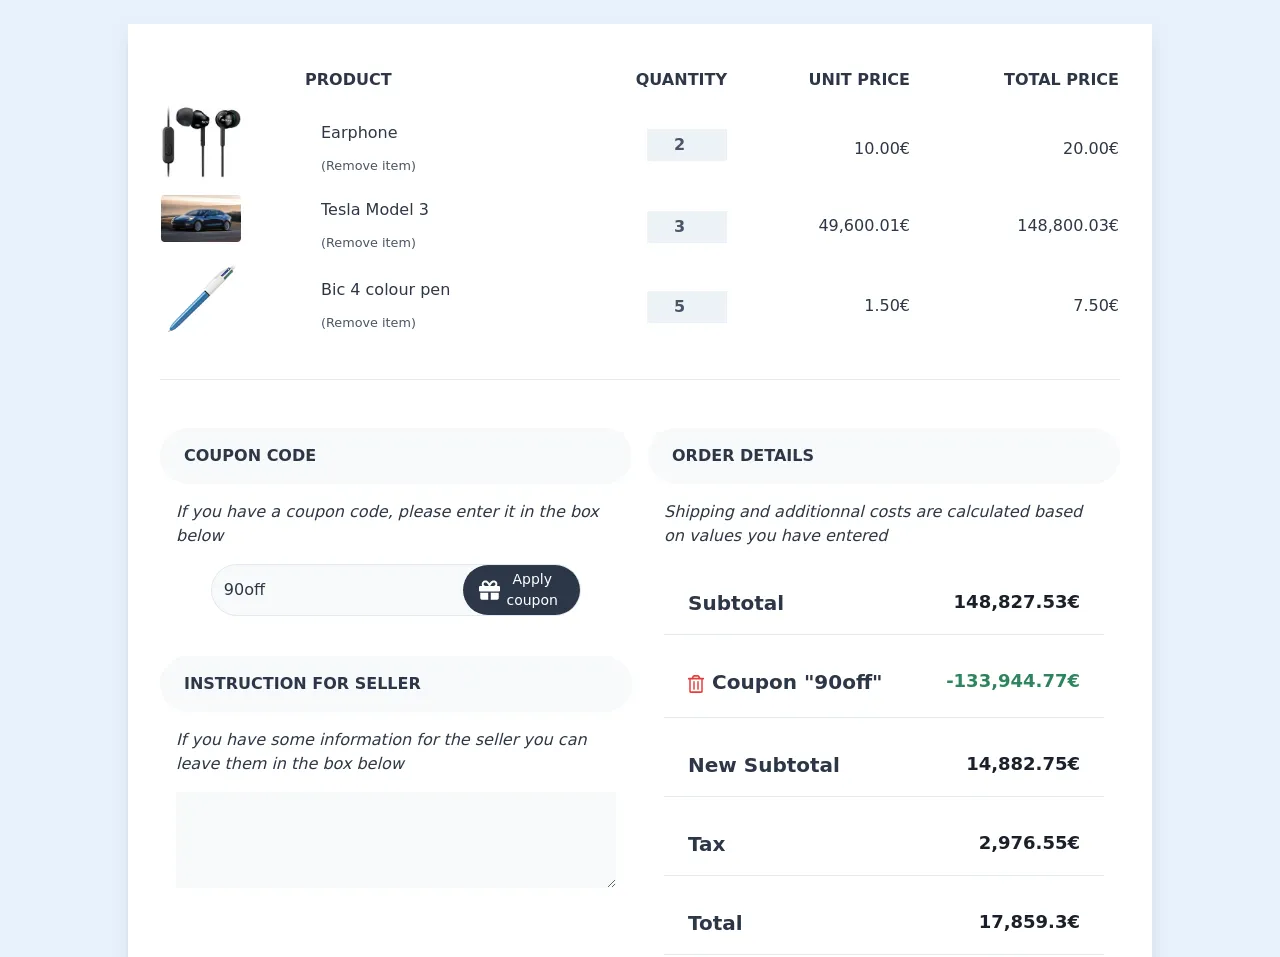Click the seller instructions text area

click(x=396, y=839)
